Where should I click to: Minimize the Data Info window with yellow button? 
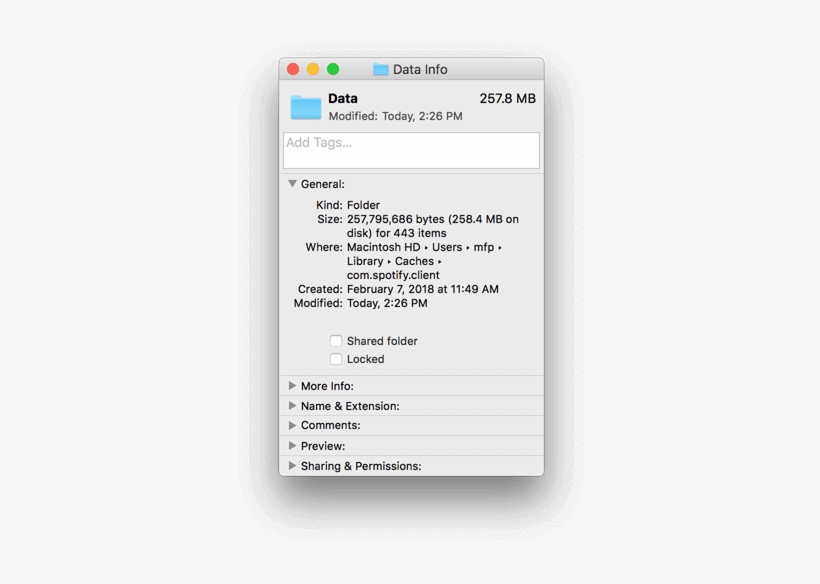click(313, 69)
